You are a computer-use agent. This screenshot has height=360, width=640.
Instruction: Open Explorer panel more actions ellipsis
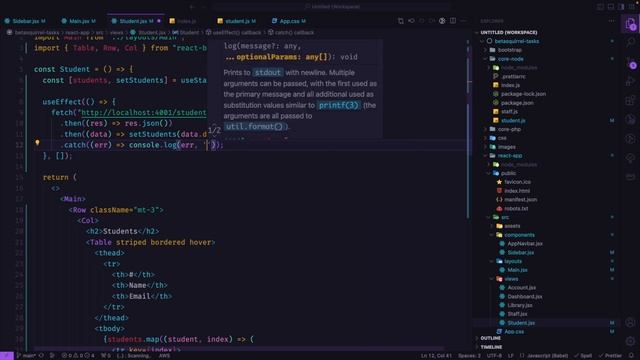coord(611,21)
